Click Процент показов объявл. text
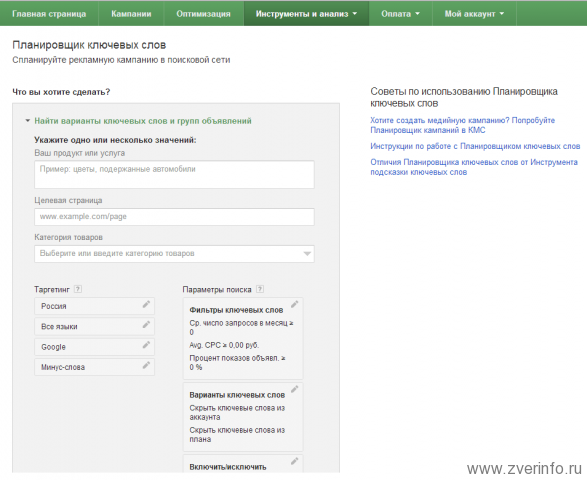 pyautogui.click(x=237, y=362)
